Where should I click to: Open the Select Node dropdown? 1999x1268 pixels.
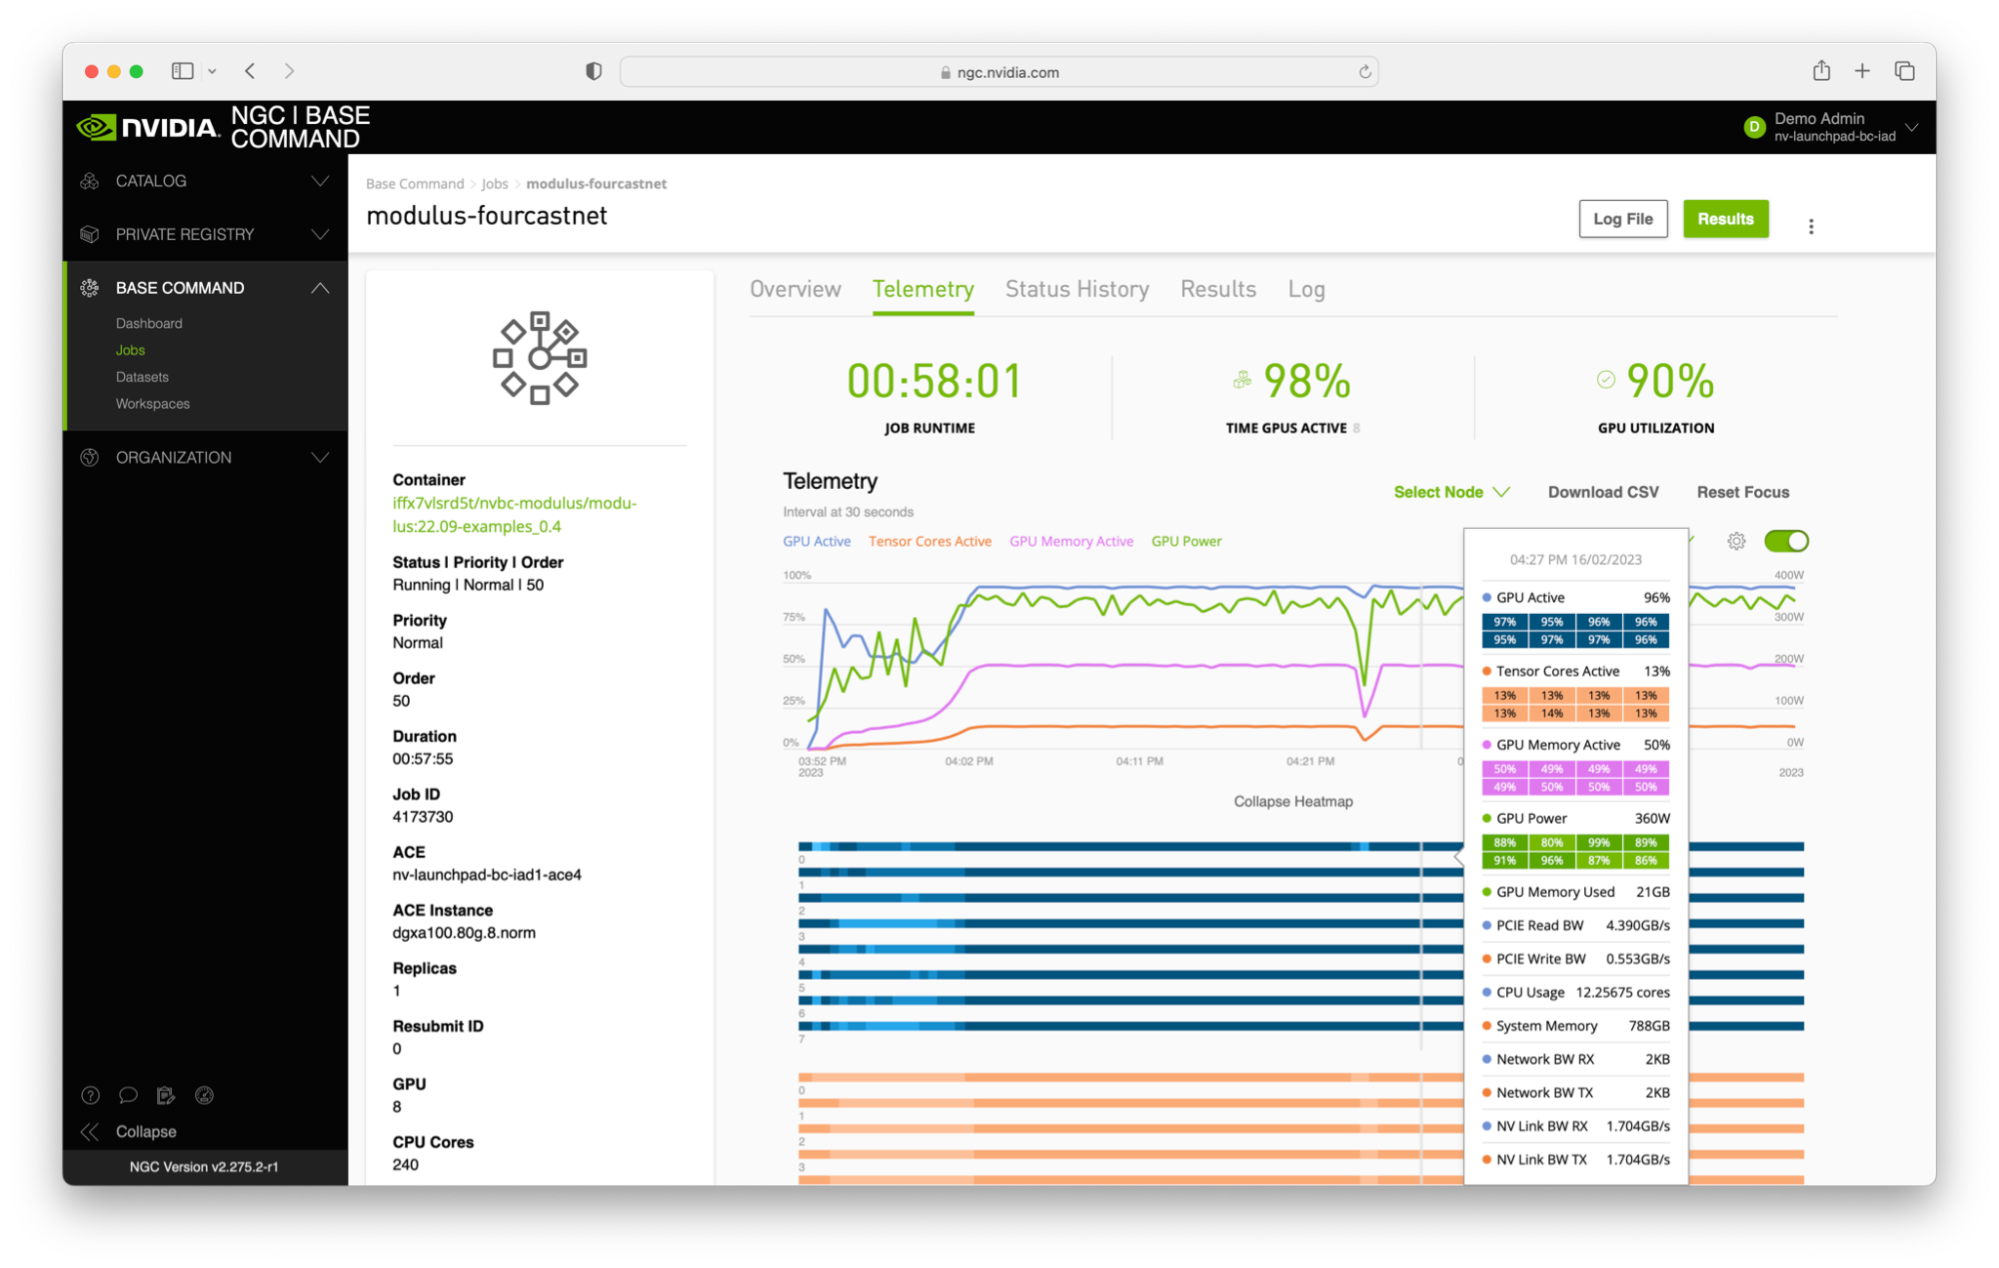(1451, 492)
